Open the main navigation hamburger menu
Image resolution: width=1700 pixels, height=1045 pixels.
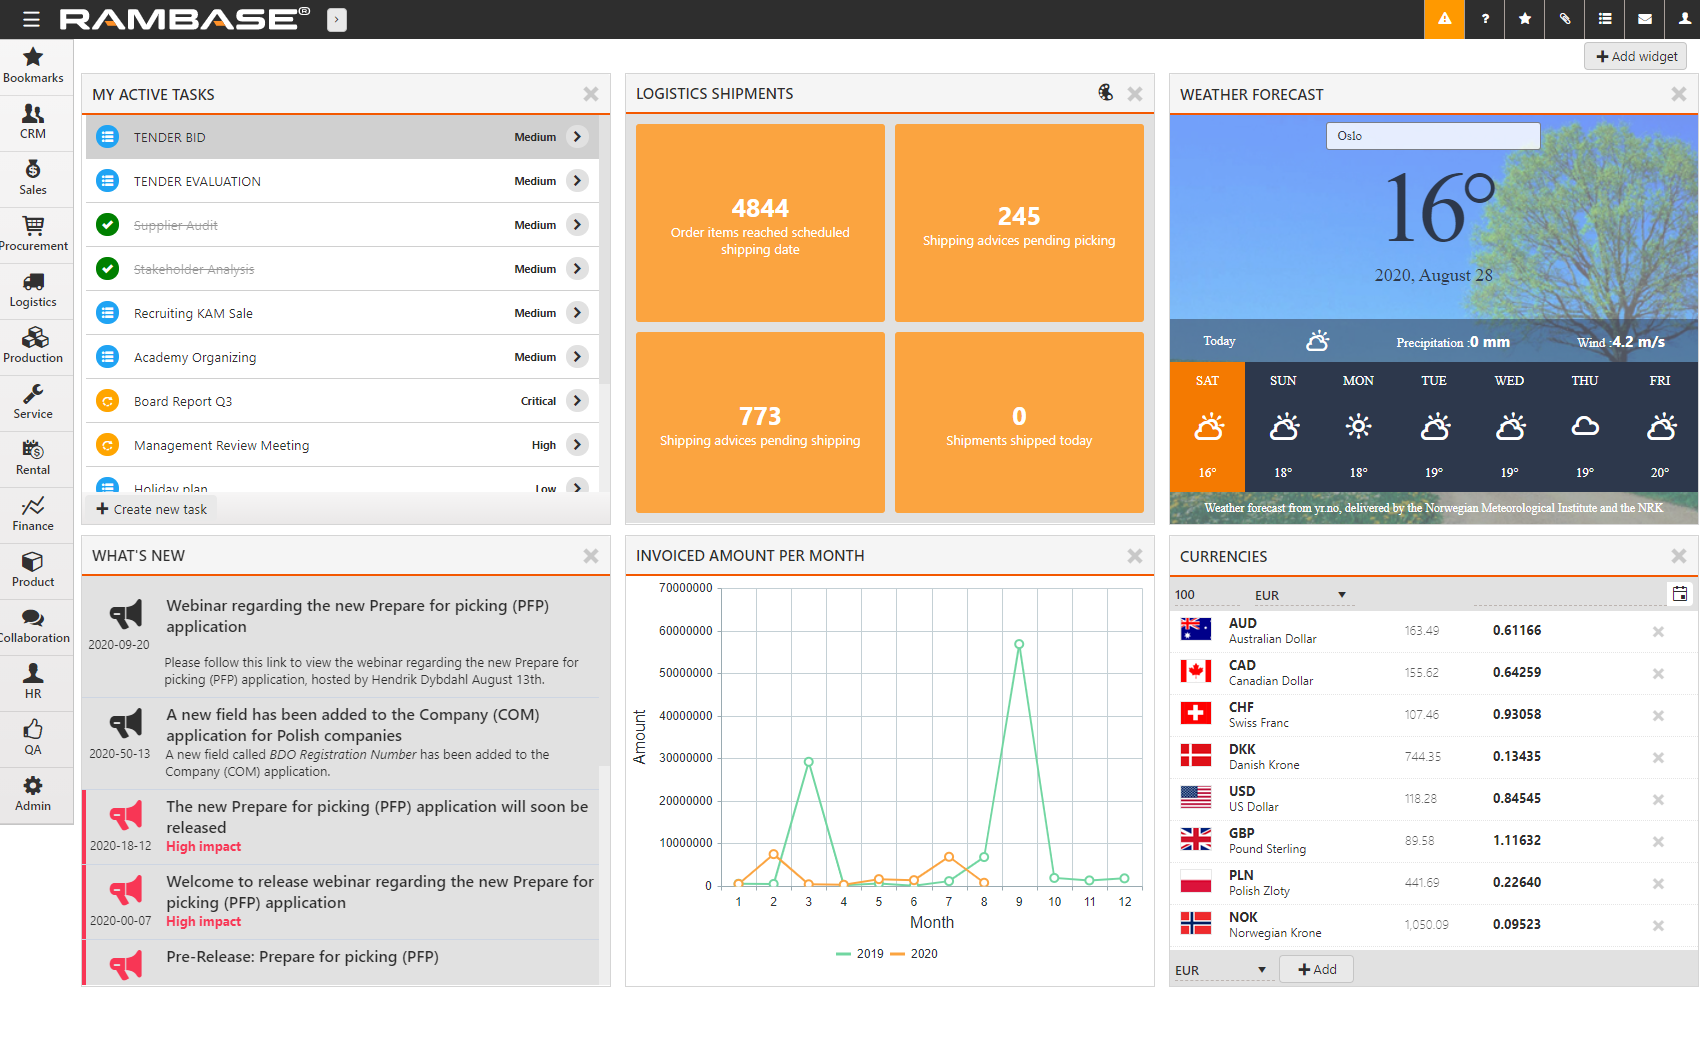pyautogui.click(x=32, y=18)
